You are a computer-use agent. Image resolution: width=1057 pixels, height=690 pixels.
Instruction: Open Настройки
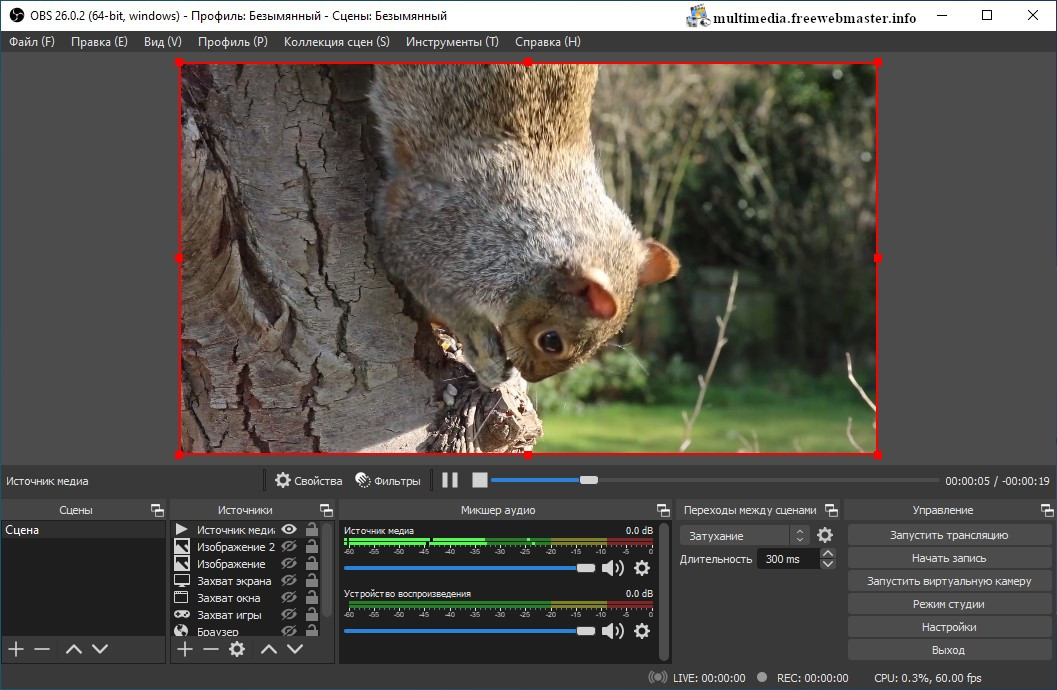pyautogui.click(x=949, y=627)
